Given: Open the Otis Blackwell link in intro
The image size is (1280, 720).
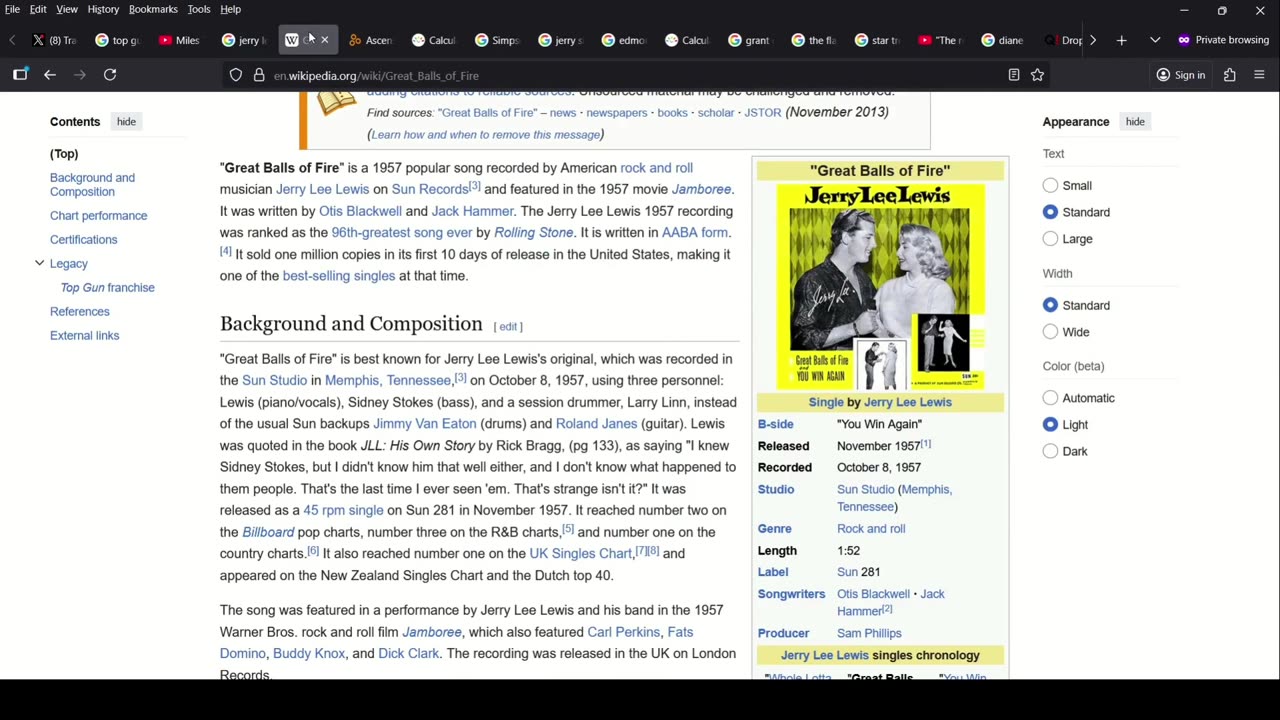Looking at the screenshot, I should coord(360,211).
